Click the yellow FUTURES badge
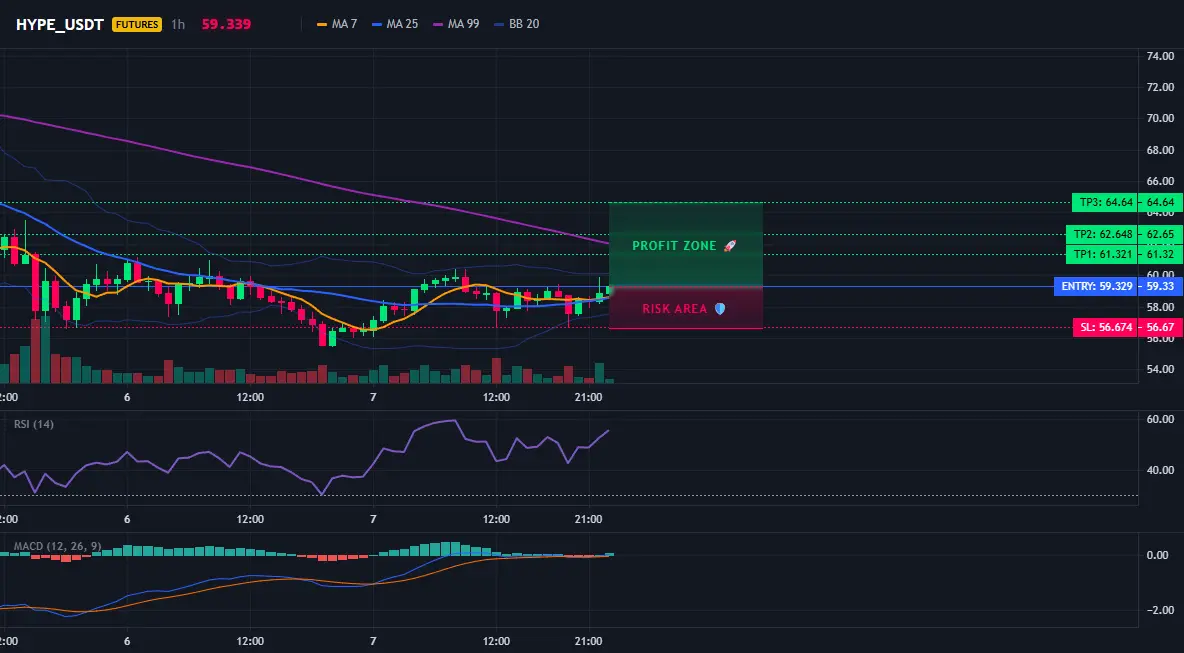 point(137,24)
